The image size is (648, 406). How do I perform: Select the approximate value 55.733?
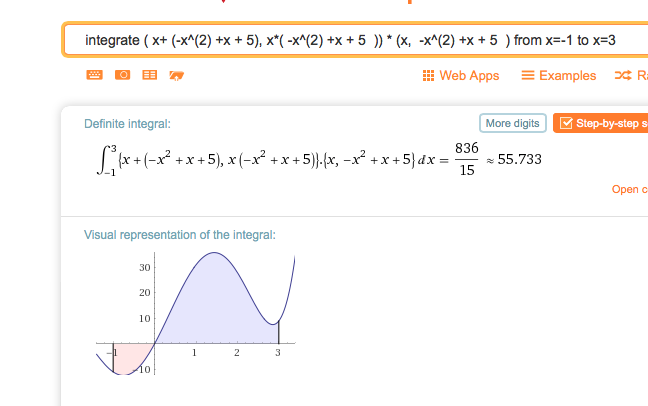coord(519,159)
